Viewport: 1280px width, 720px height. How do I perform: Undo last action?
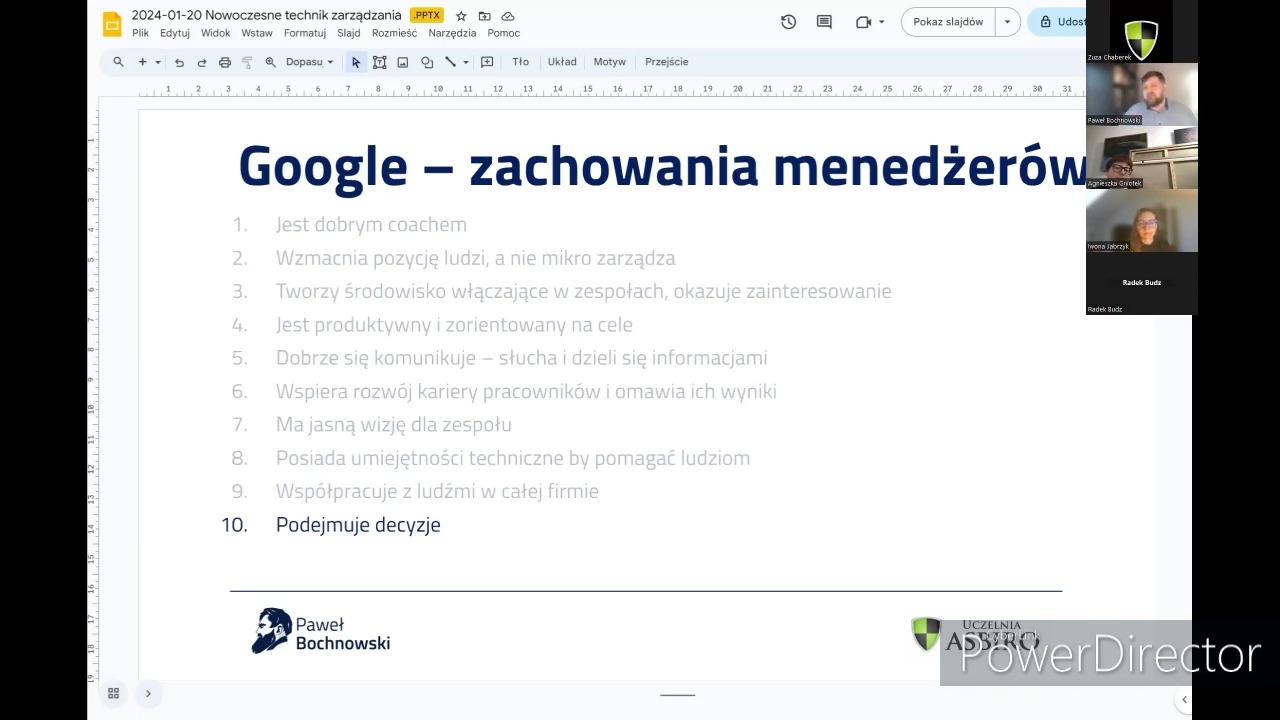pos(179,62)
